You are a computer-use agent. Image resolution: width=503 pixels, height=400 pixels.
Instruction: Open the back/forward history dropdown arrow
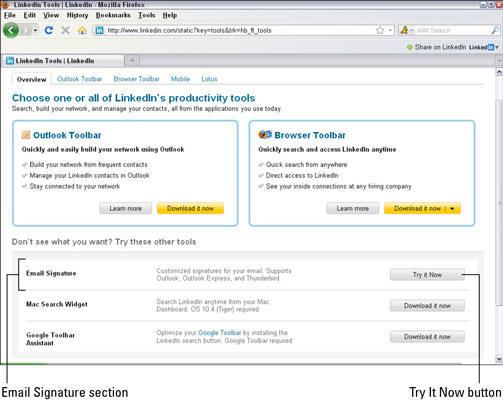point(35,30)
